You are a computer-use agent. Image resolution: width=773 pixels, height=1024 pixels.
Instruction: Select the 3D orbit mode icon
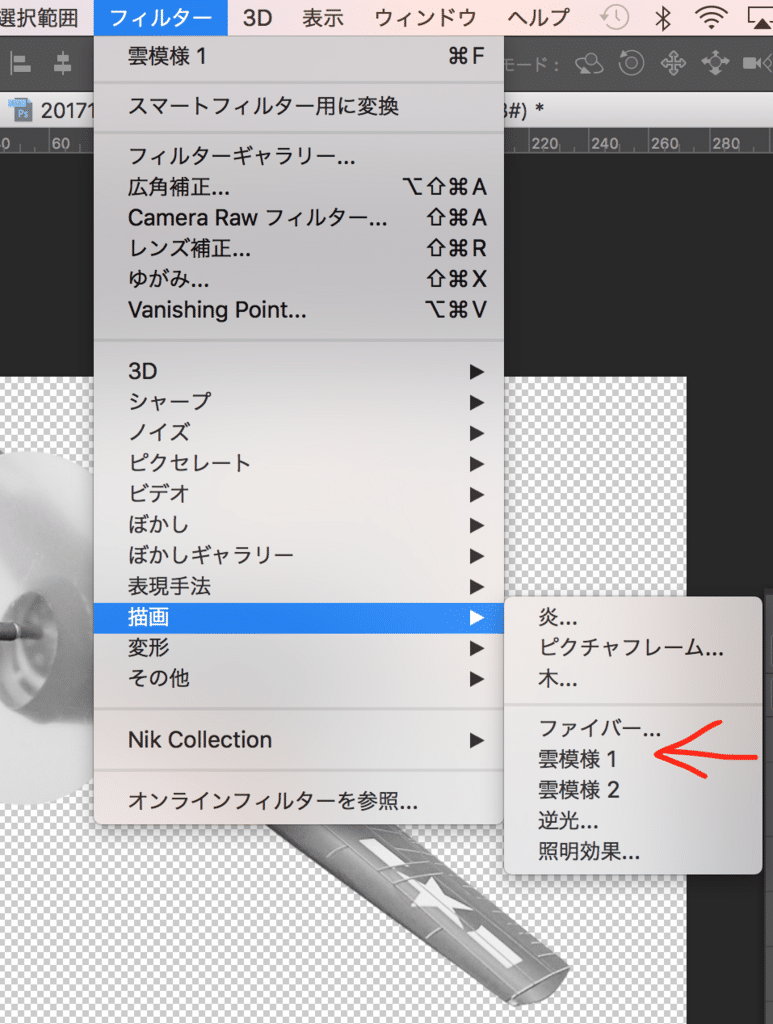click(x=590, y=64)
